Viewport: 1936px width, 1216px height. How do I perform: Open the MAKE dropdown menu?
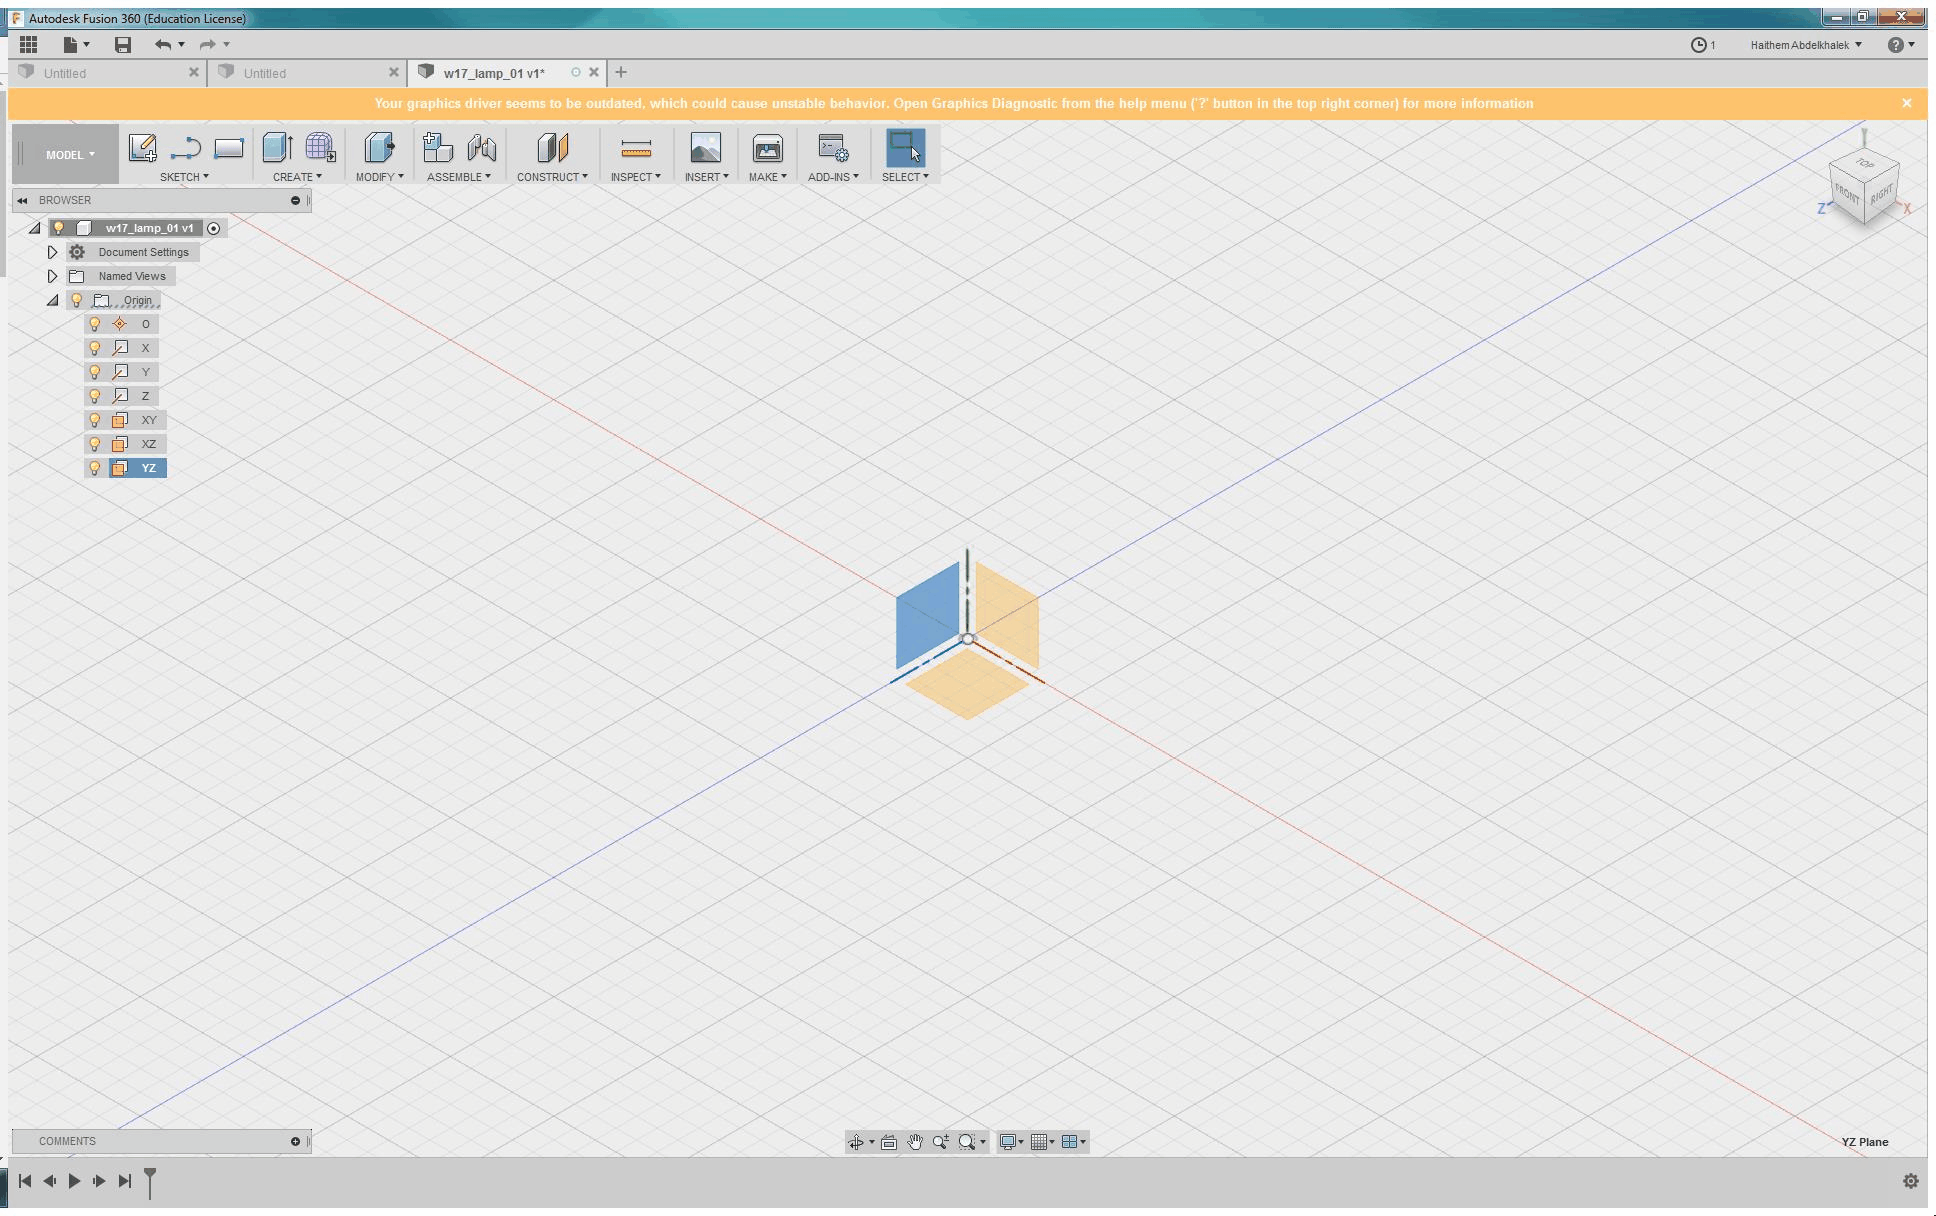point(767,177)
